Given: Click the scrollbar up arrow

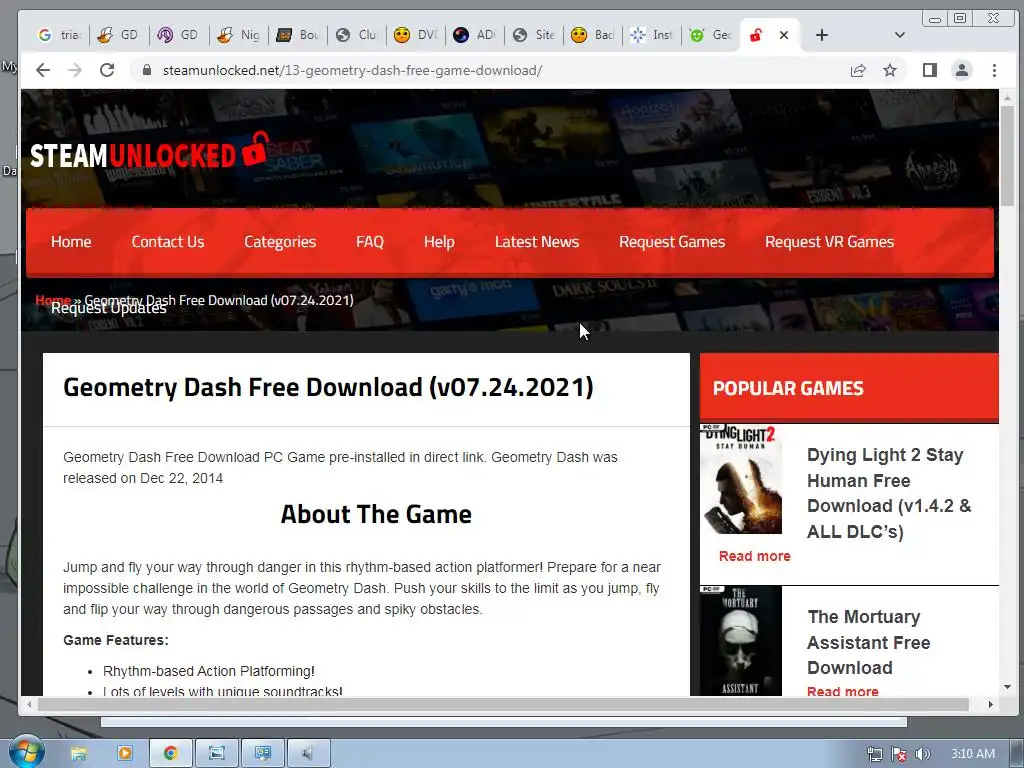Looking at the screenshot, I should click(1007, 98).
